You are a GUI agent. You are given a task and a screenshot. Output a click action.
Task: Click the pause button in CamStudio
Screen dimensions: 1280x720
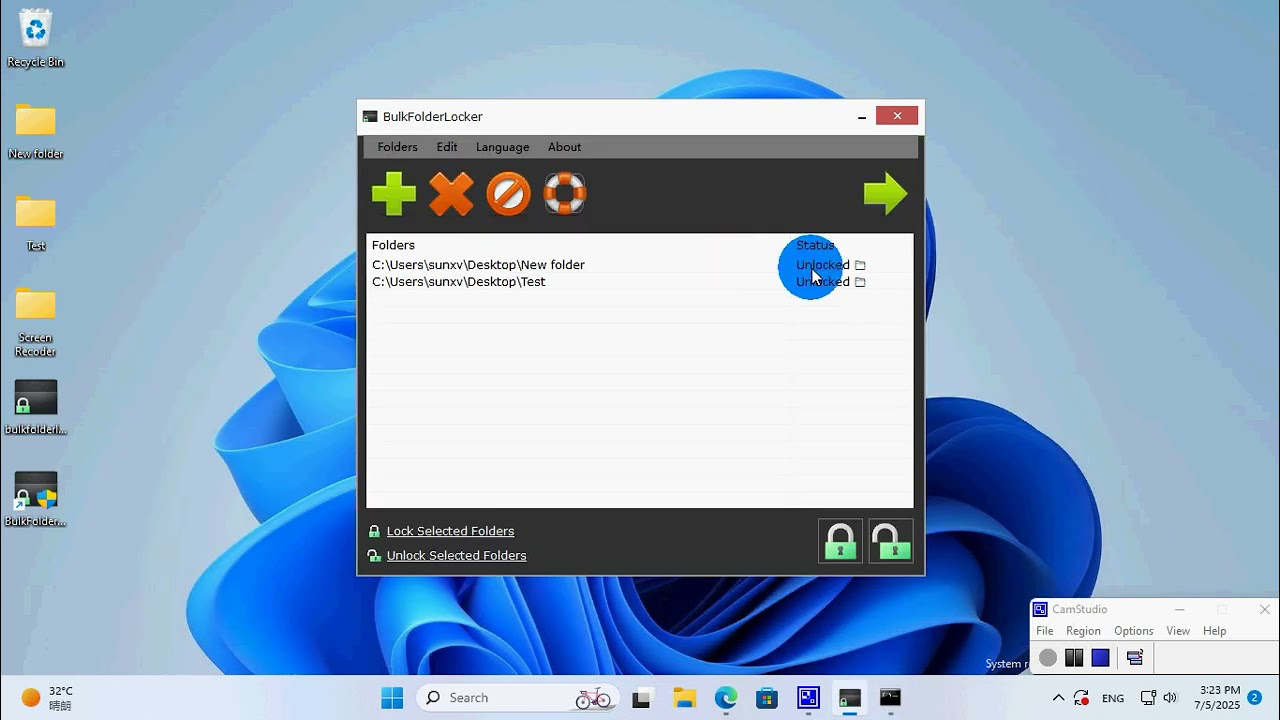1075,657
